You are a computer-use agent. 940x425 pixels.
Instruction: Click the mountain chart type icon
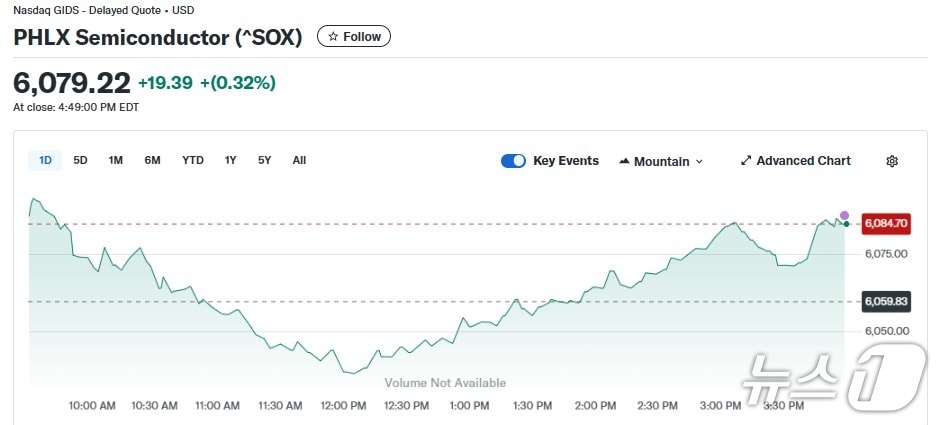pyautogui.click(x=625, y=161)
